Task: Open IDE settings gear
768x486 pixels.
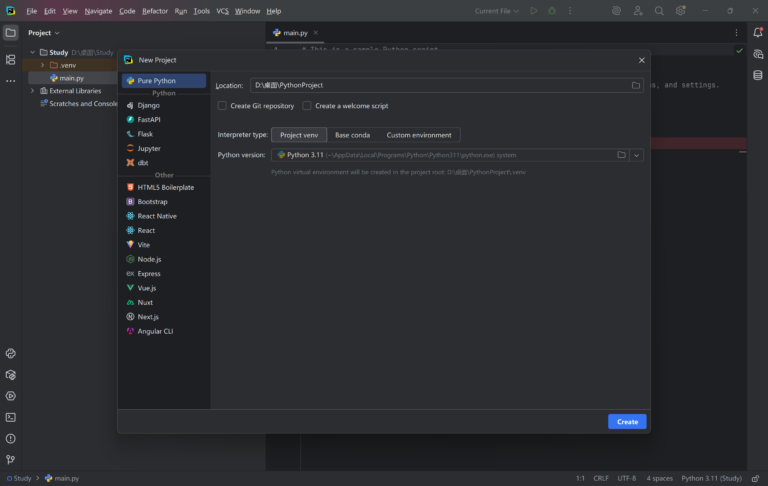Action: point(680,11)
